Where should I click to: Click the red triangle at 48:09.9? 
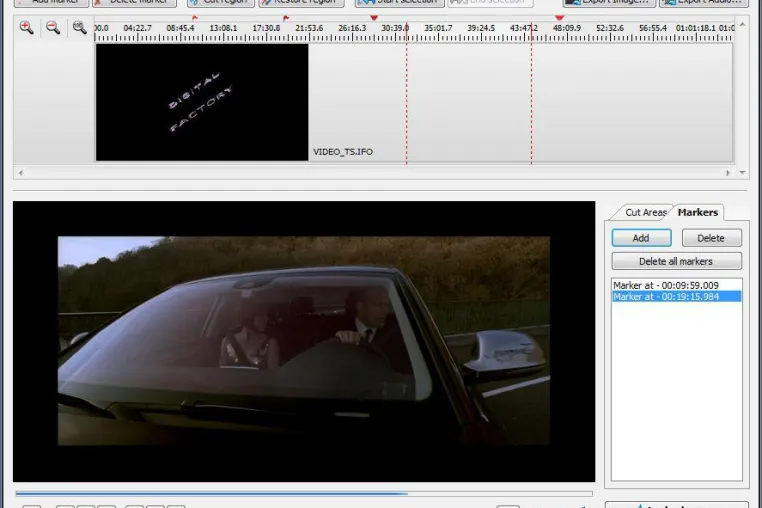[x=559, y=18]
